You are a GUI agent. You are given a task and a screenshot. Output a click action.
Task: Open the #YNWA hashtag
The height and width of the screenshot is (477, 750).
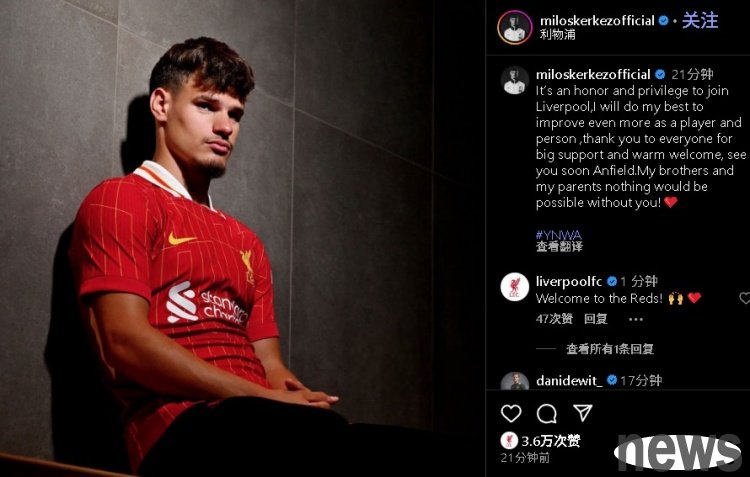pyautogui.click(x=558, y=234)
